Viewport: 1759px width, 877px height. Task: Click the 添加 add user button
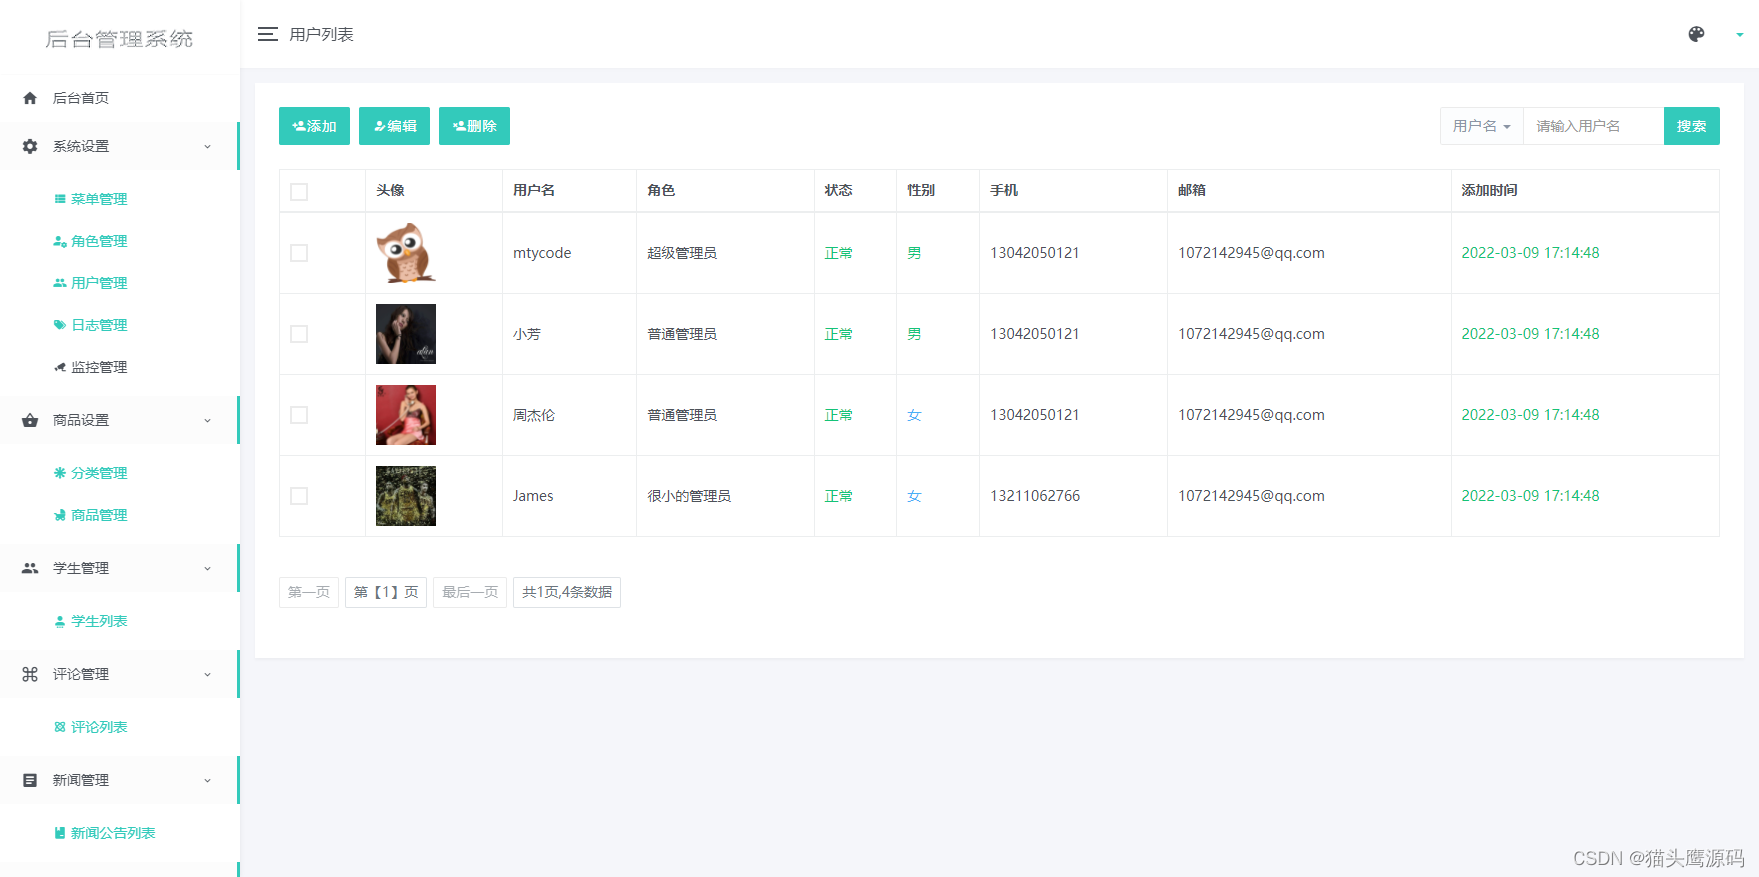point(314,126)
